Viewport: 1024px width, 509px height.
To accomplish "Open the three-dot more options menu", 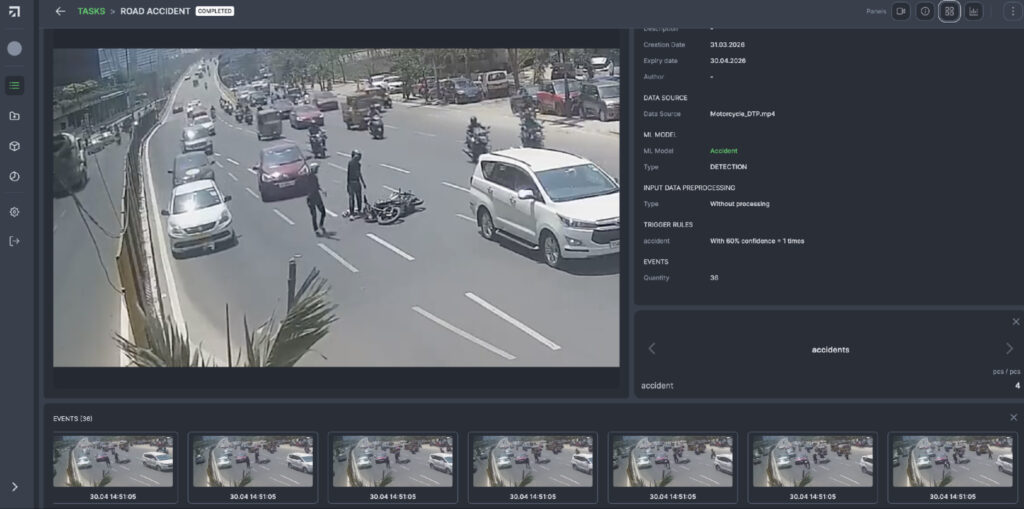I will 1013,11.
